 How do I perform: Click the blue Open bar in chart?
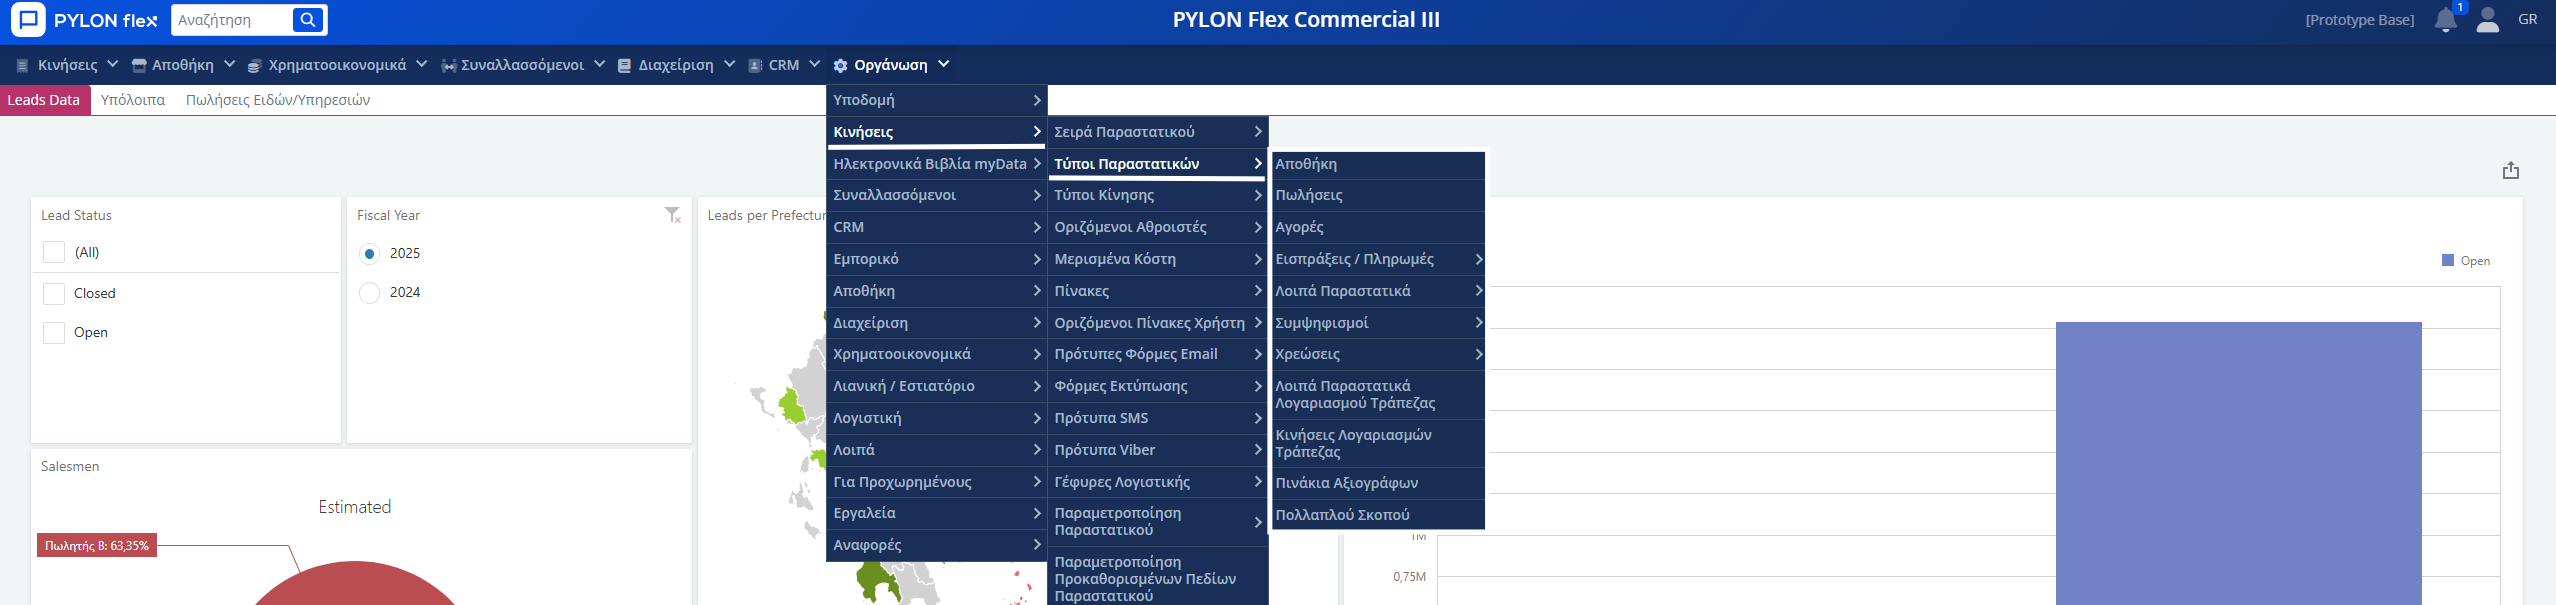[2239, 463]
